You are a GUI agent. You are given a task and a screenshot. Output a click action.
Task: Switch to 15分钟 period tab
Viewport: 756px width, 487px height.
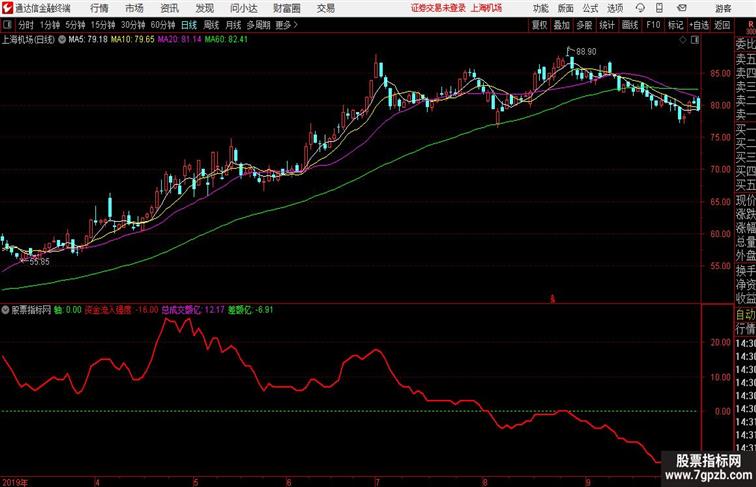click(103, 25)
